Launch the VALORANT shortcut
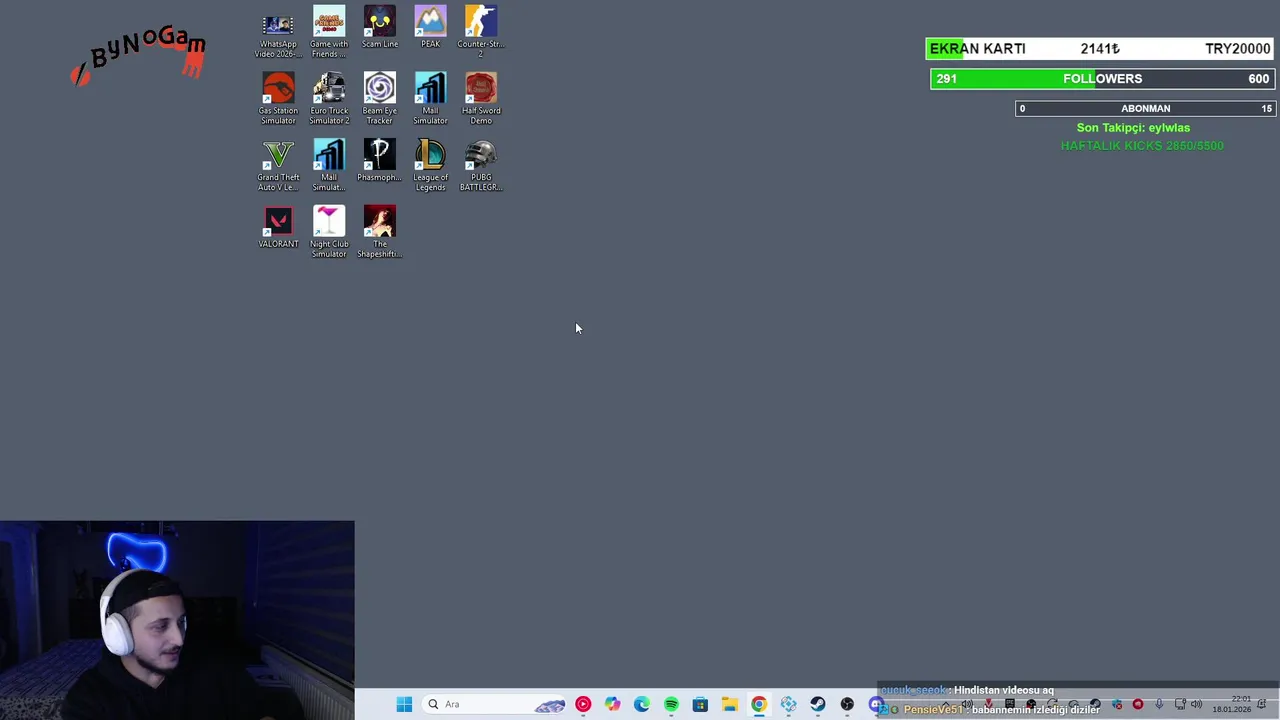1280x720 pixels. click(x=278, y=227)
